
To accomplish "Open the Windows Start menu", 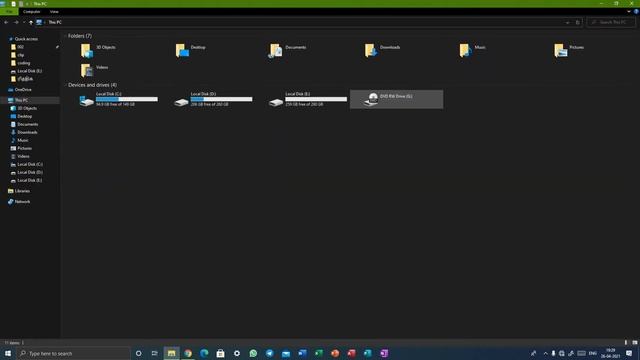I will coord(8,353).
